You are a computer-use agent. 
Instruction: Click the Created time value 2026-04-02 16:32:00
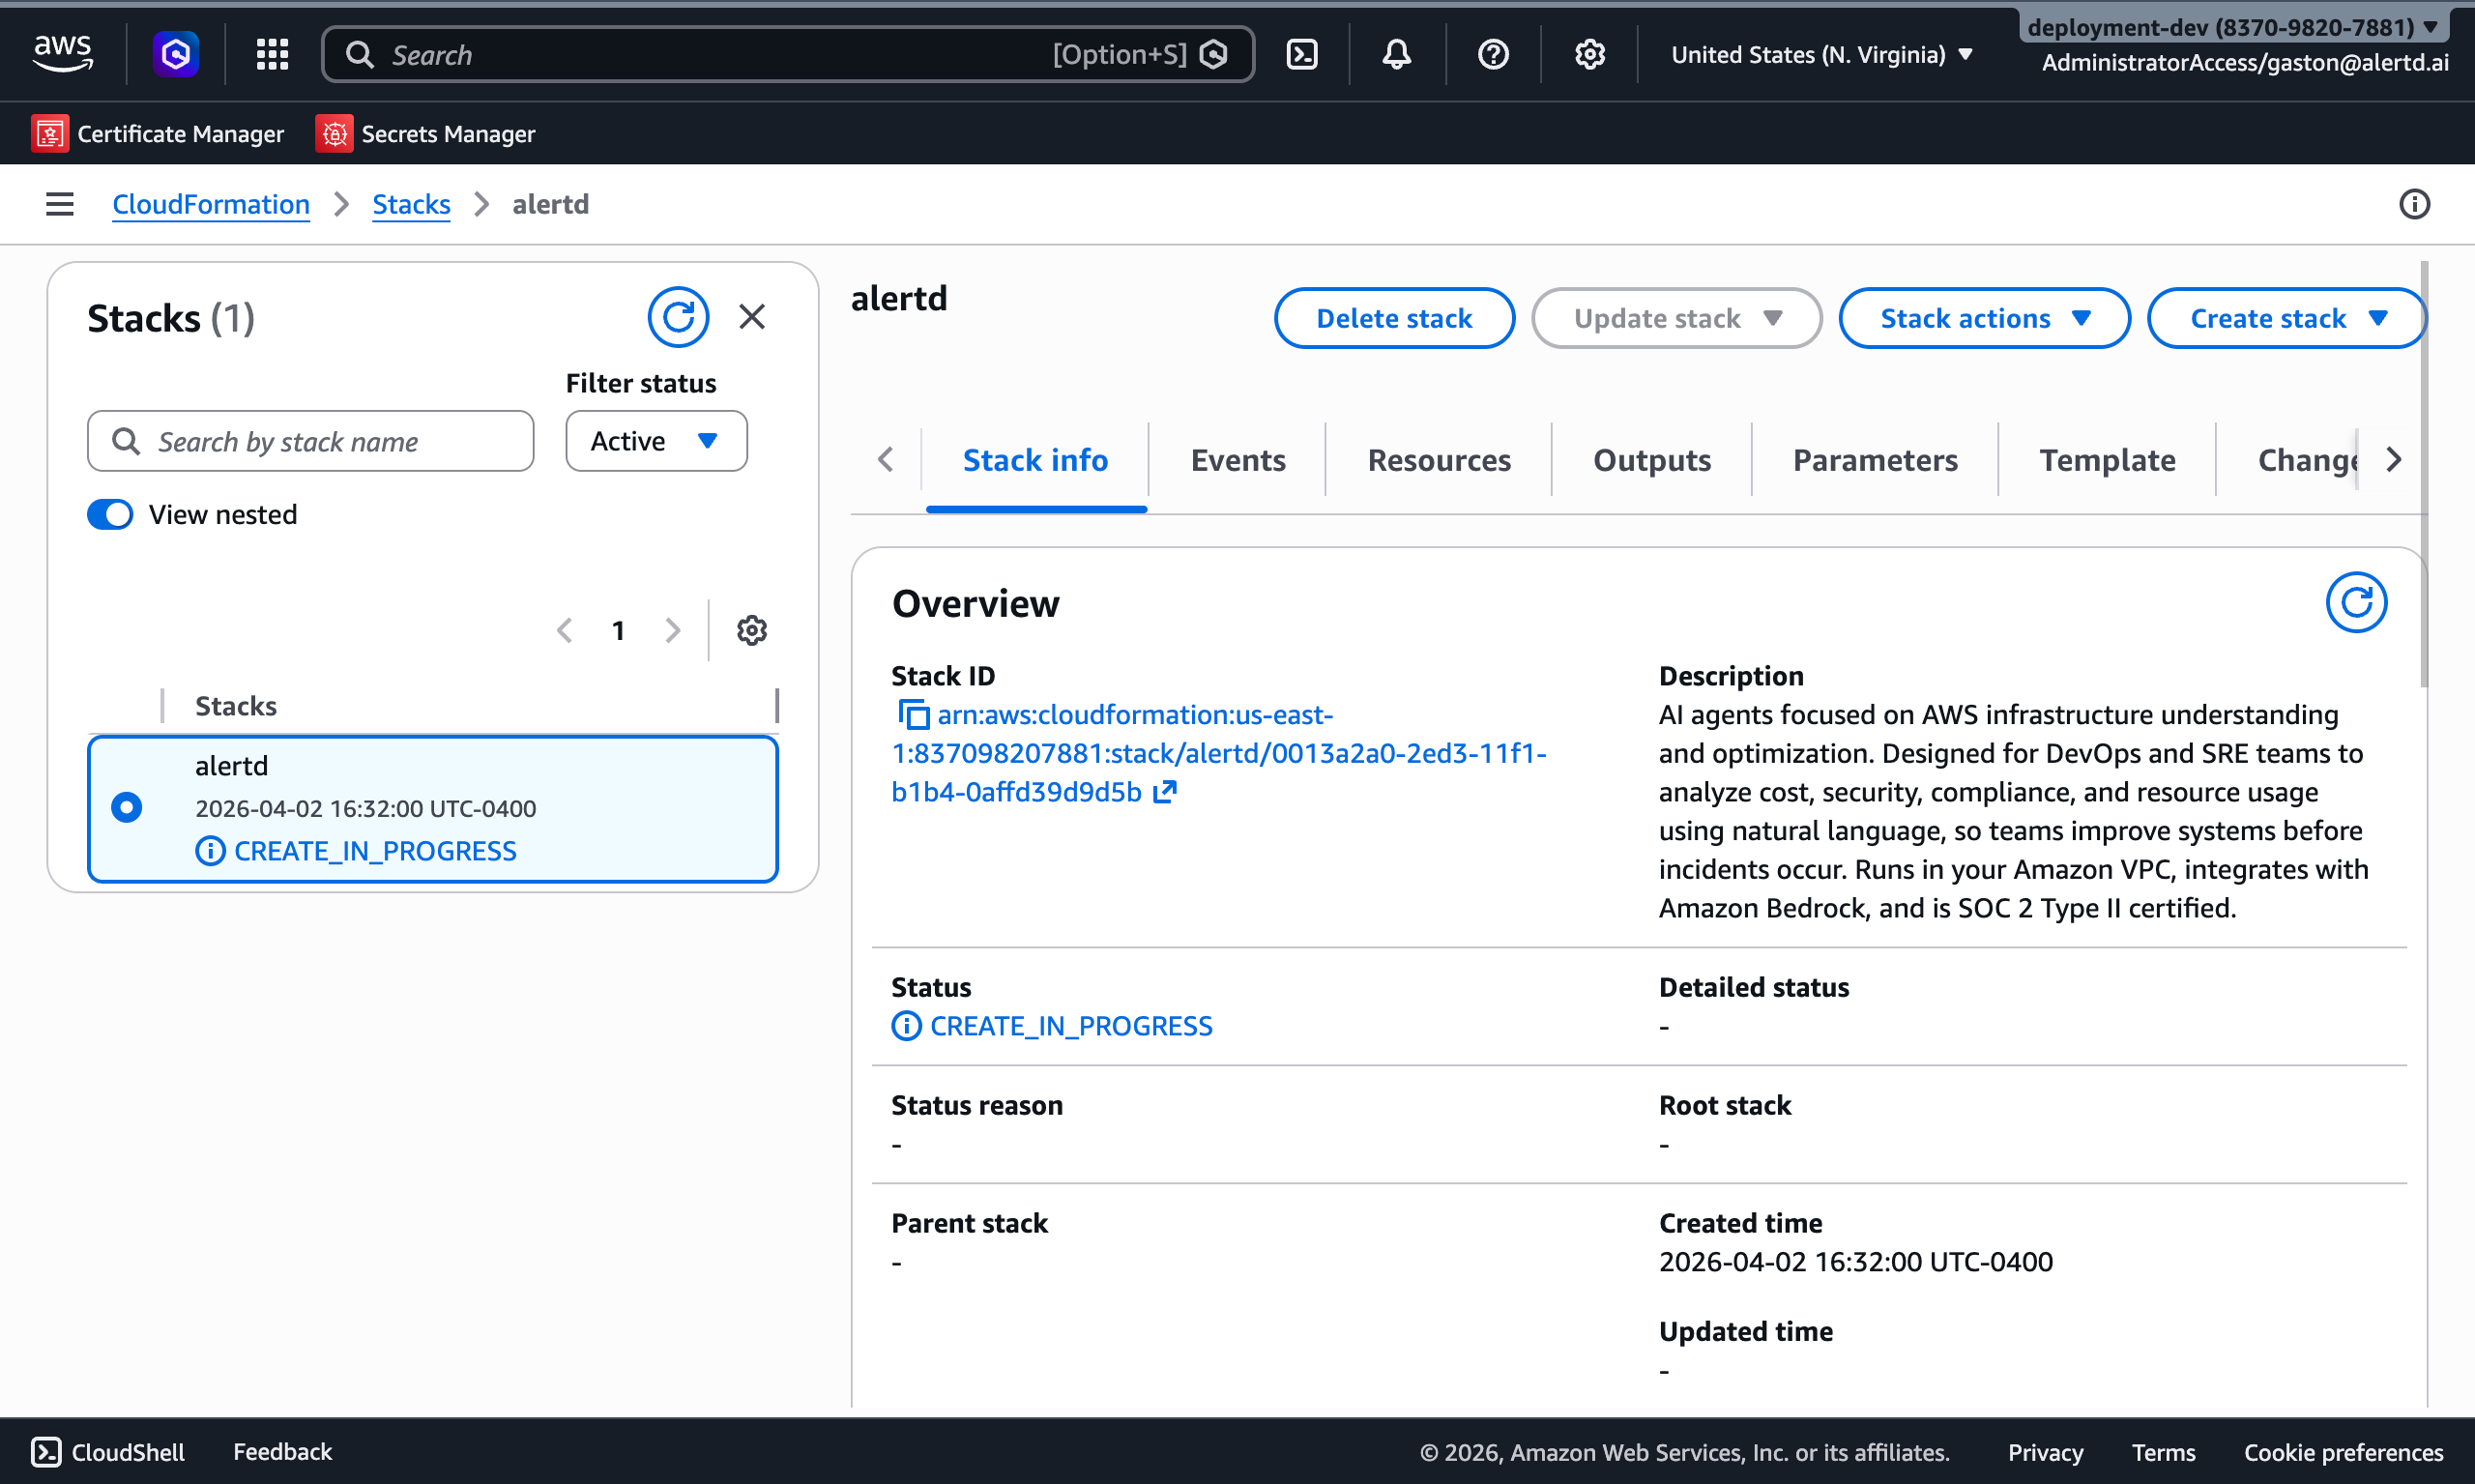[1855, 1262]
